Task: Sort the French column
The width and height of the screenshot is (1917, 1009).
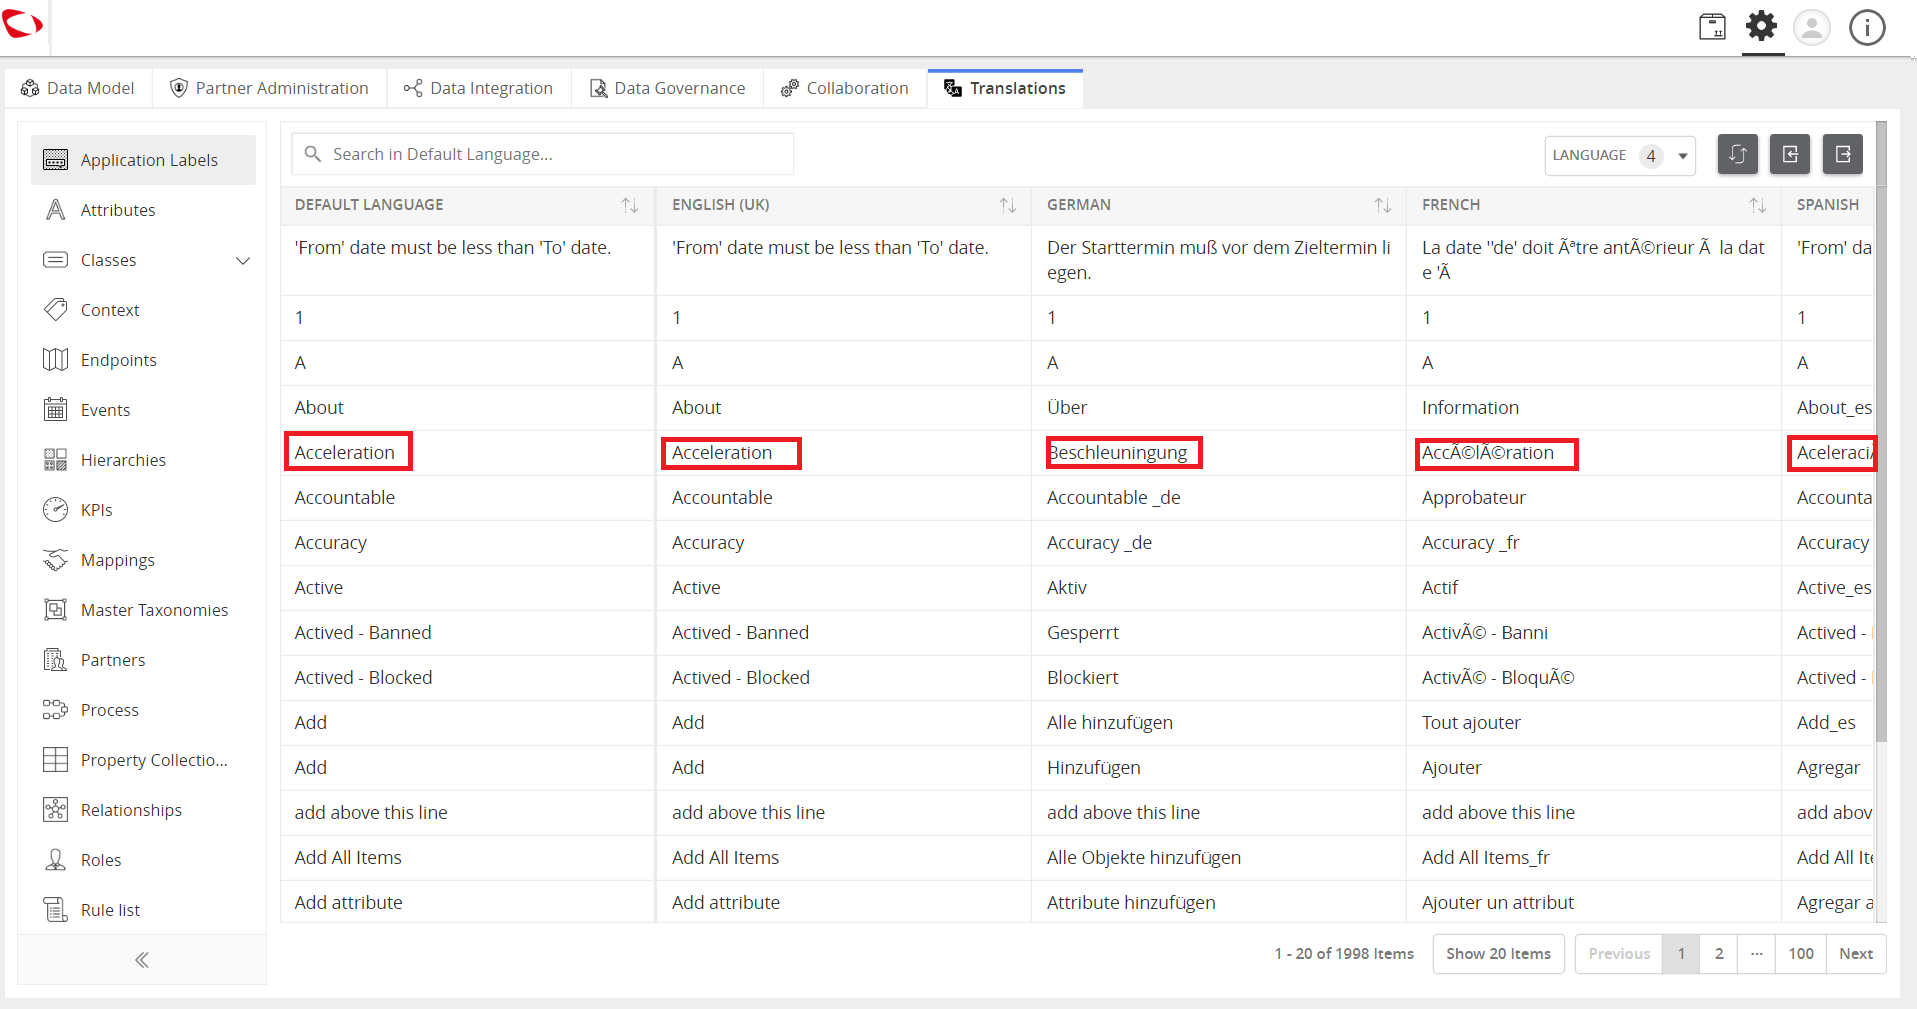Action: [1757, 205]
